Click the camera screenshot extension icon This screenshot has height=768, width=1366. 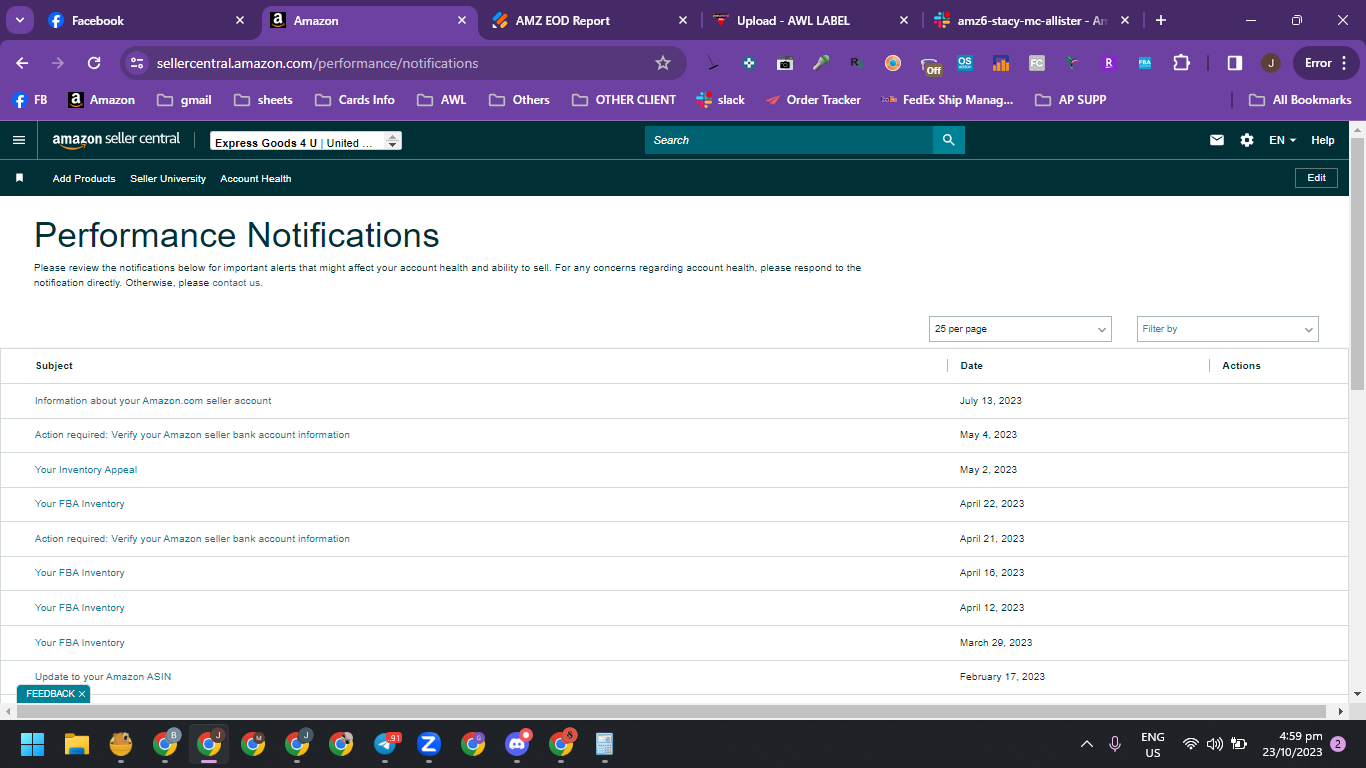click(x=785, y=63)
